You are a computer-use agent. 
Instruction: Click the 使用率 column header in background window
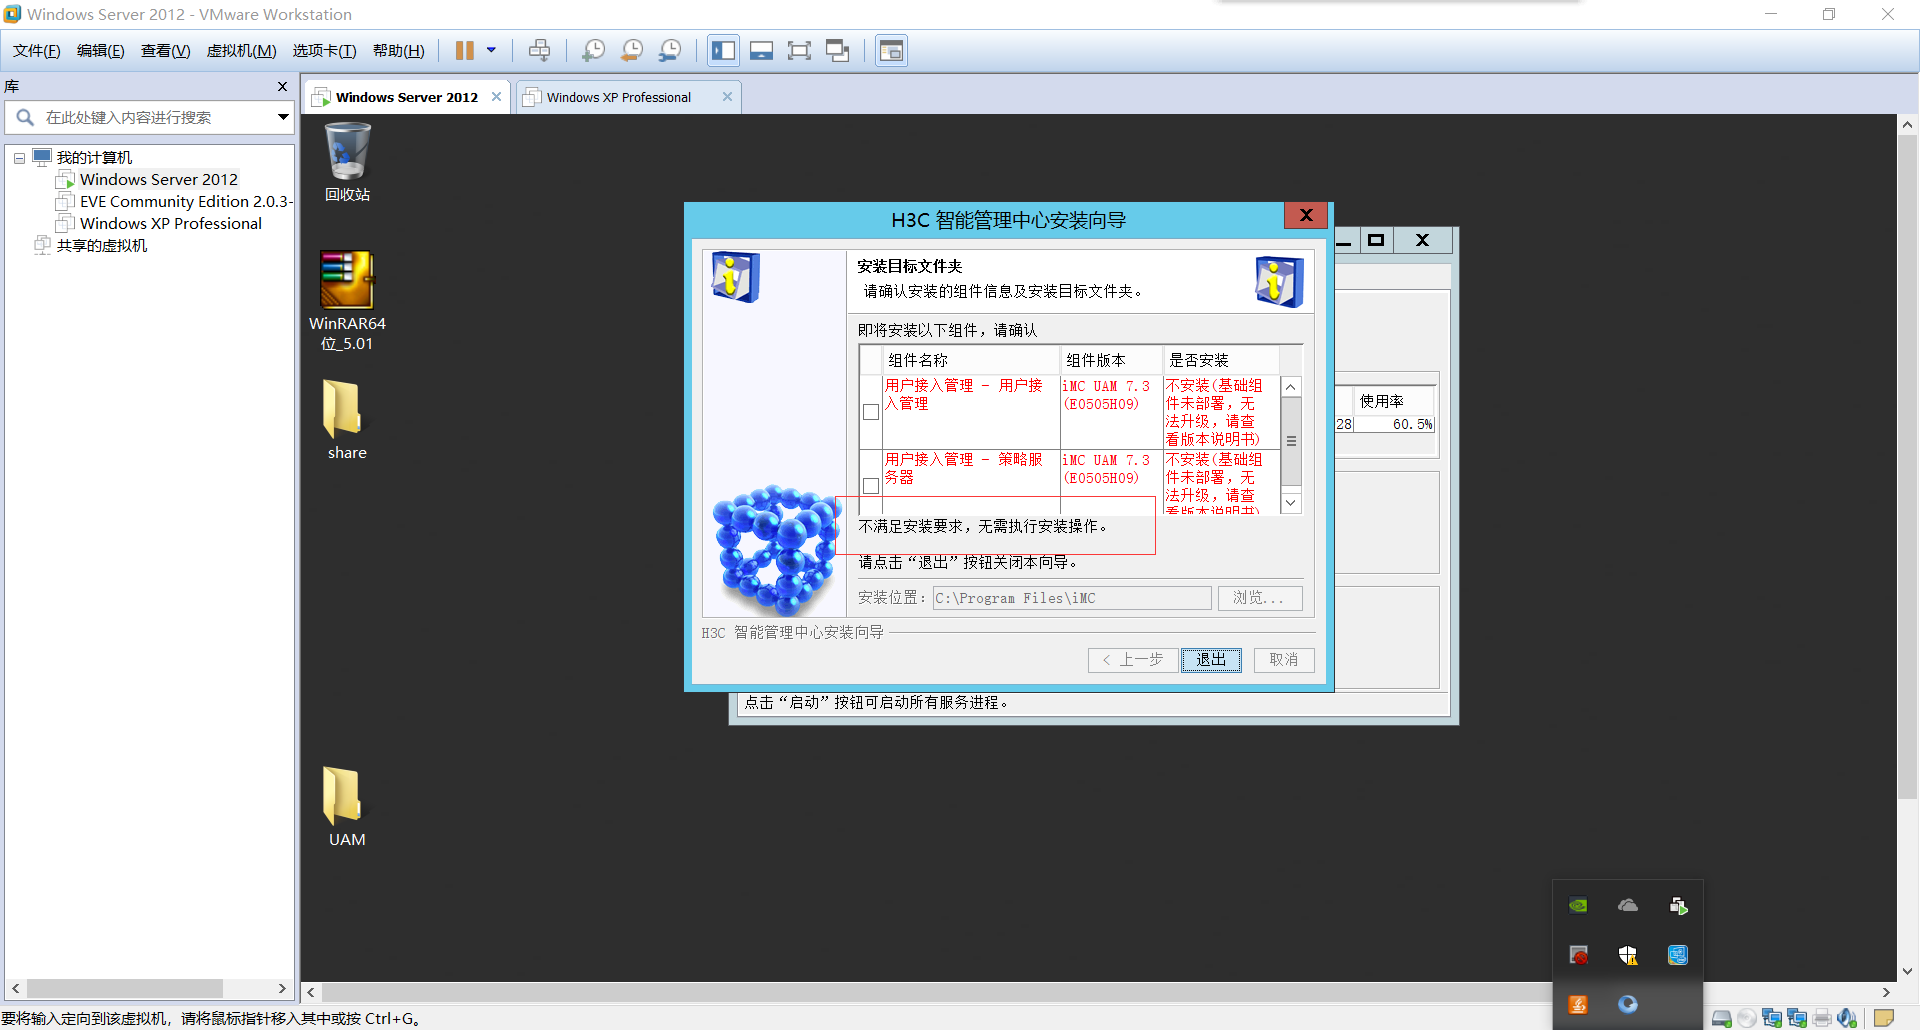(x=1395, y=401)
